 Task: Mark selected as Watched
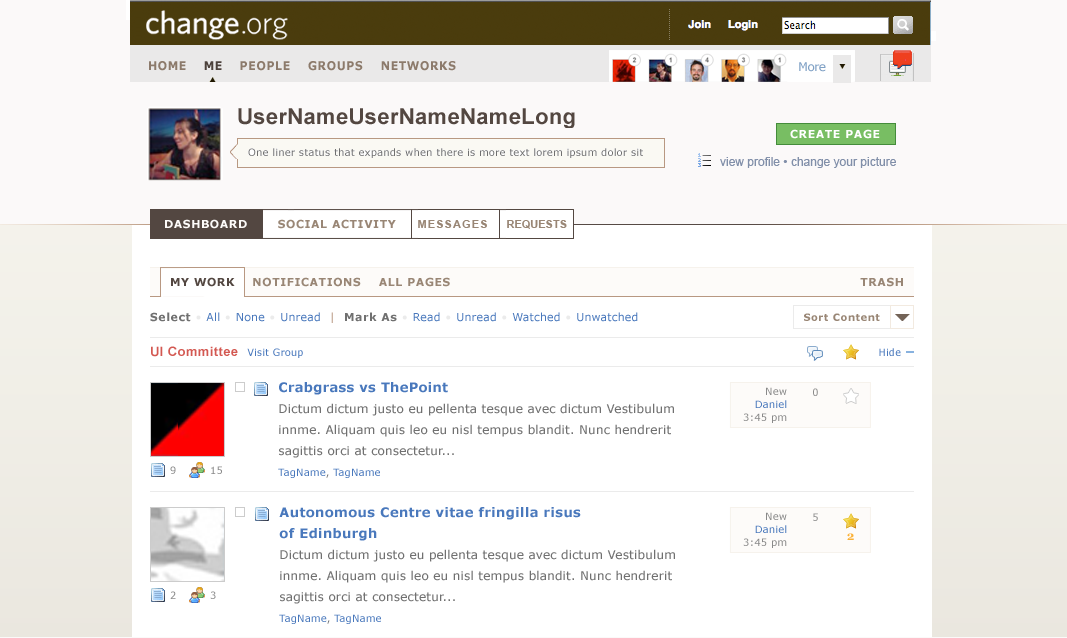(x=536, y=317)
